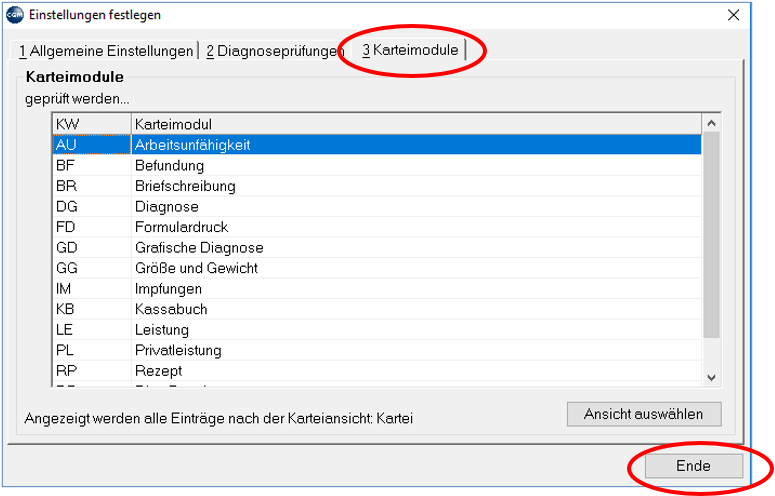
Task: Open Ansicht auswählen
Action: point(644,414)
